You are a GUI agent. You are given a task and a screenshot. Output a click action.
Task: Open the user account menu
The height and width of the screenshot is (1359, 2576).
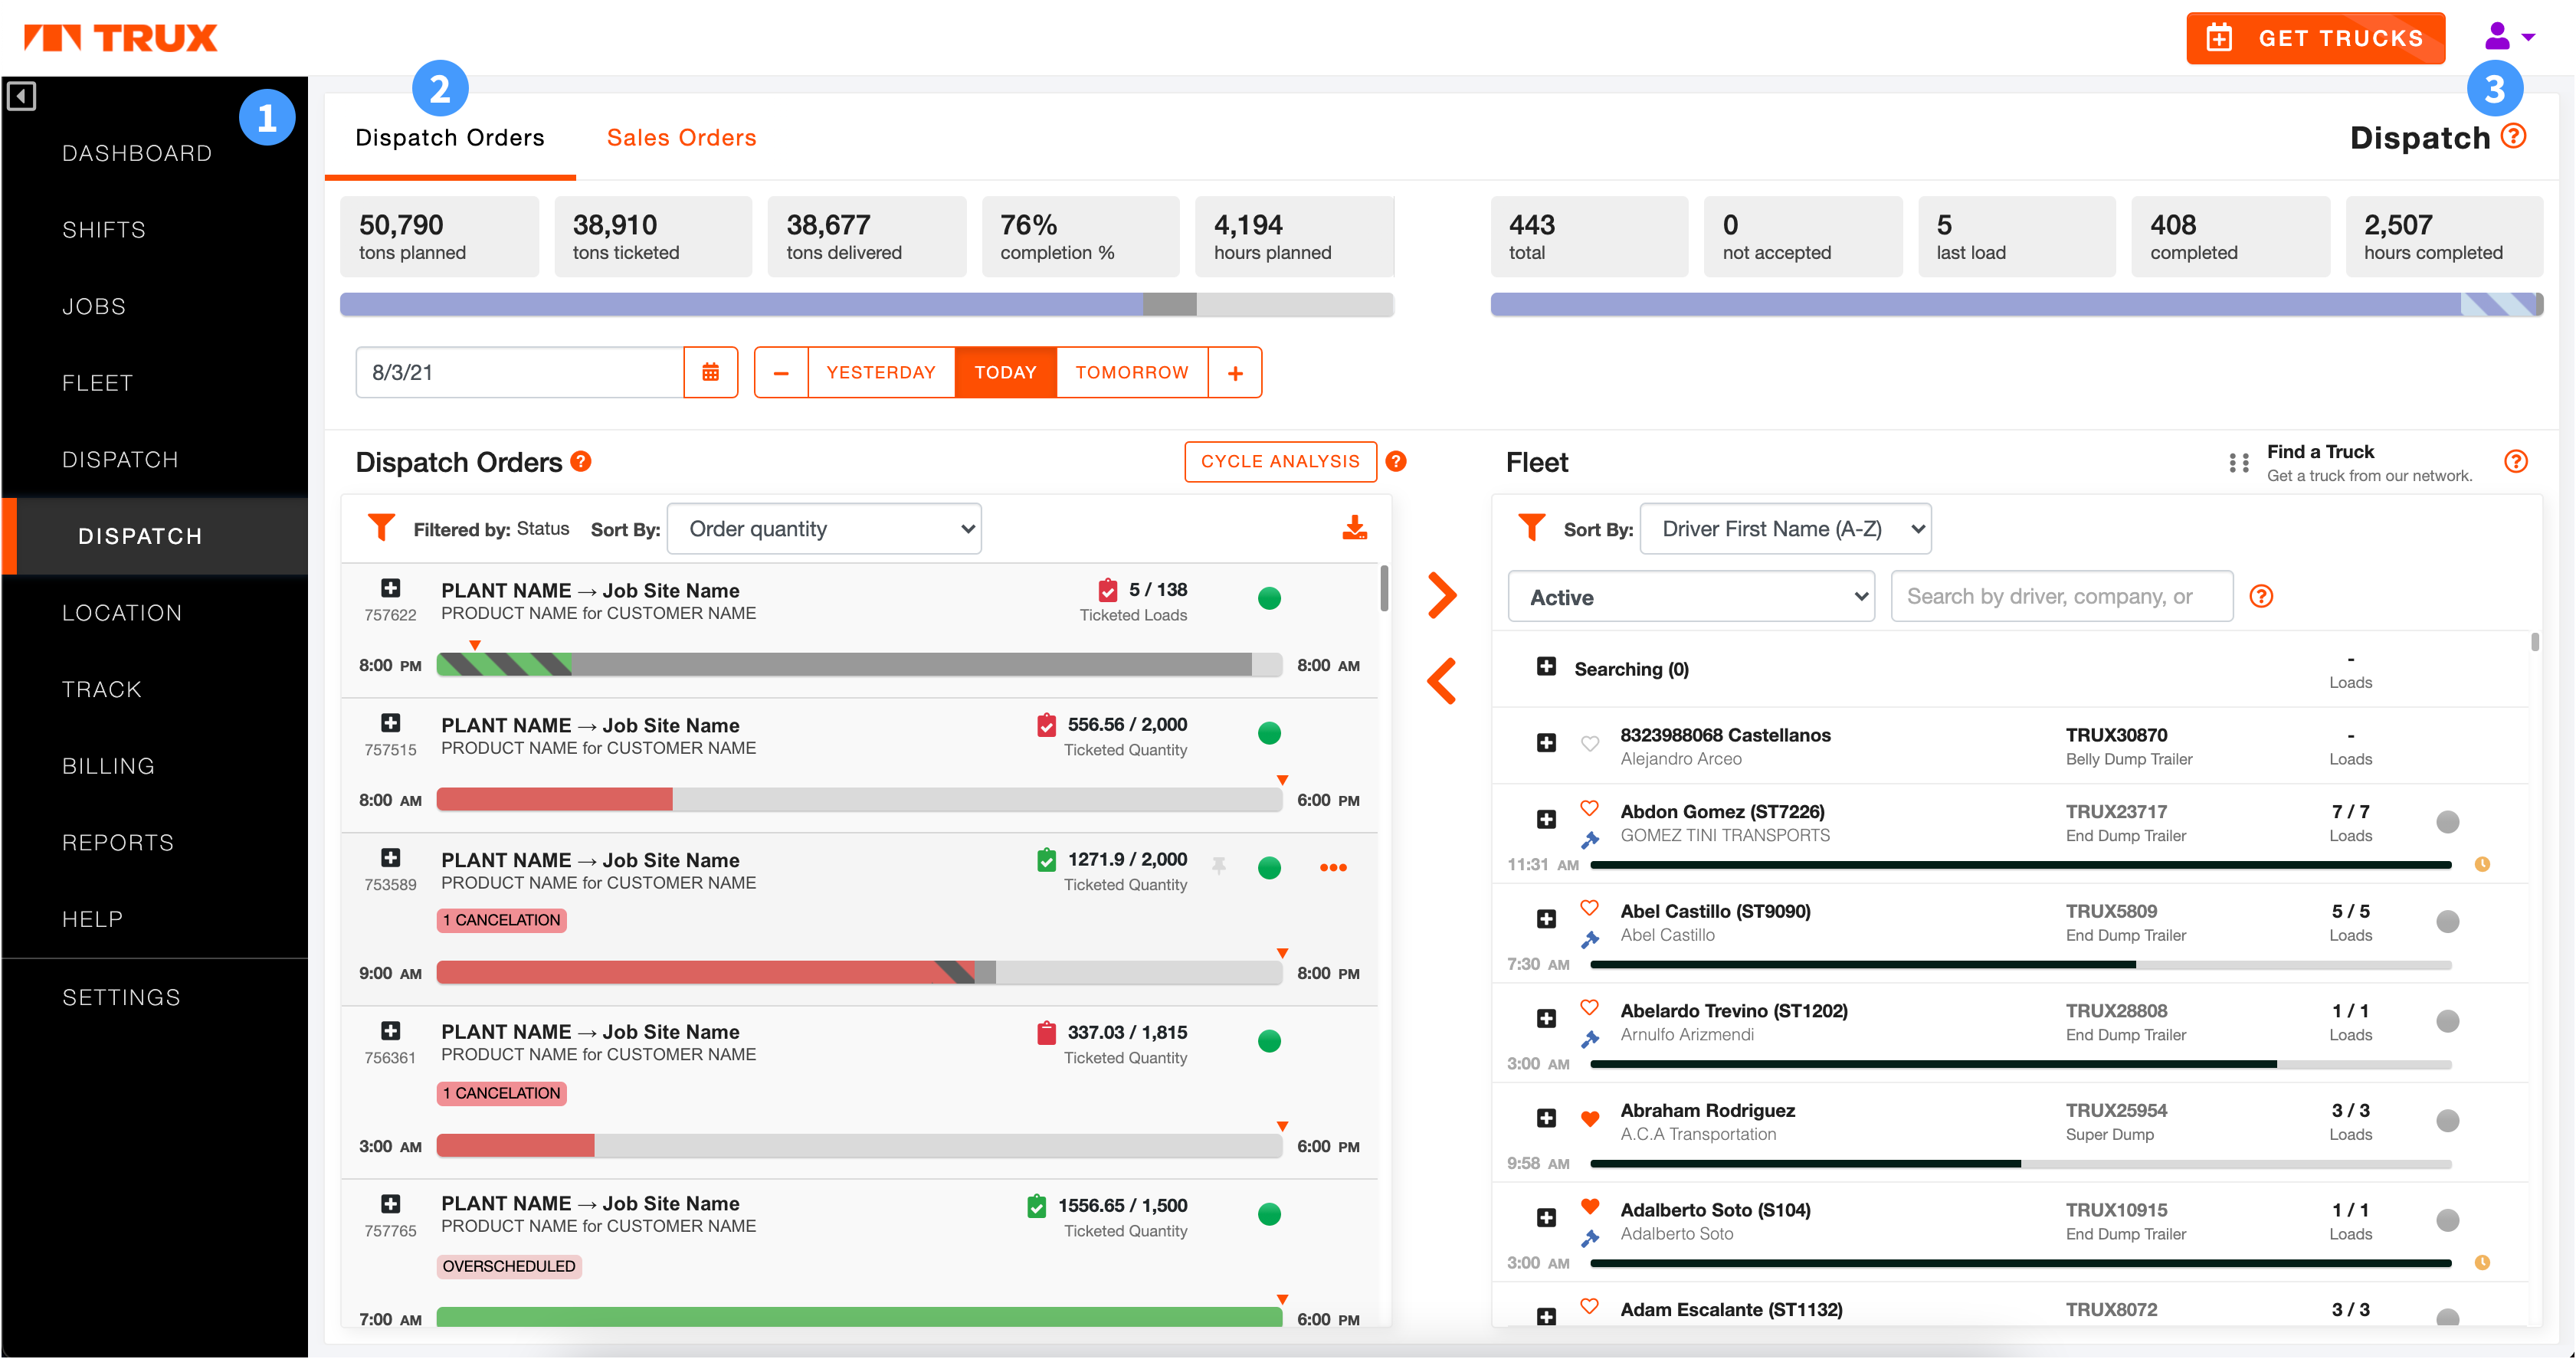click(2510, 37)
